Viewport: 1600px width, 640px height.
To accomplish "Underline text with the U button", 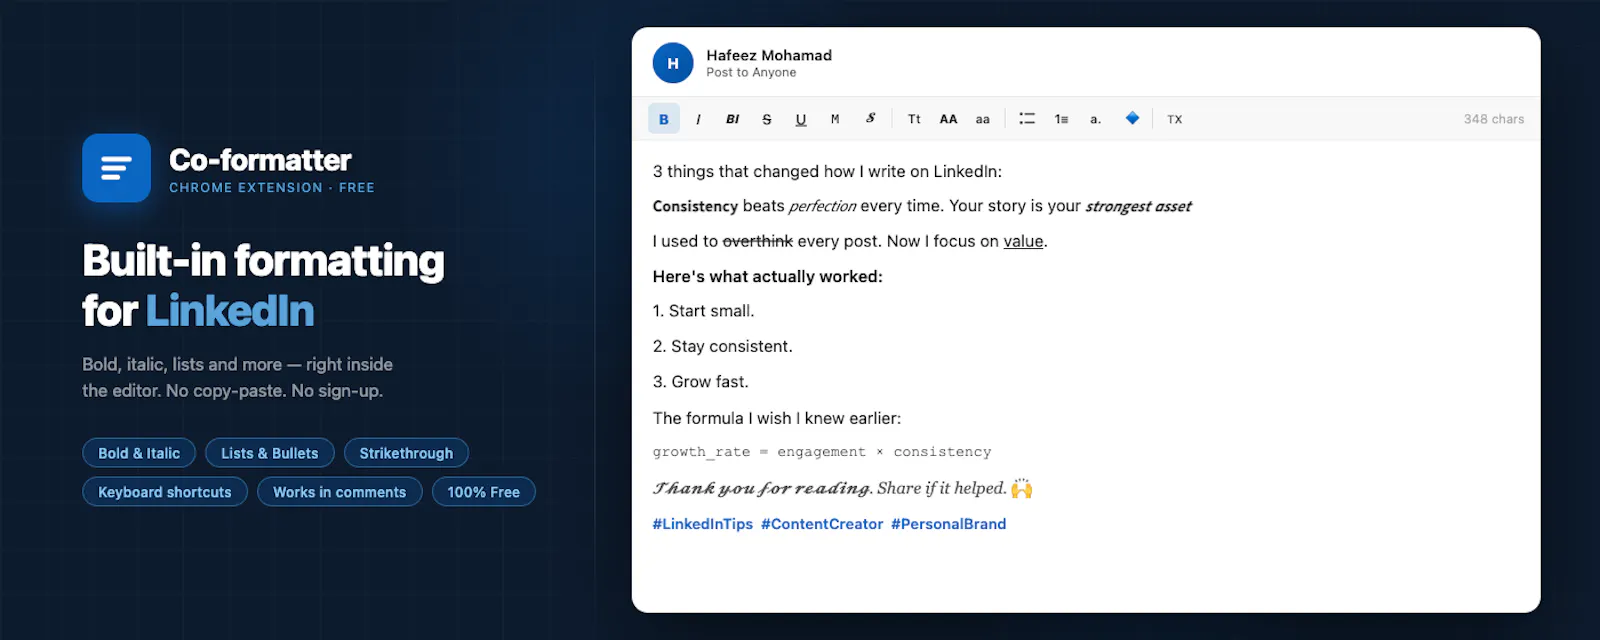I will point(801,119).
